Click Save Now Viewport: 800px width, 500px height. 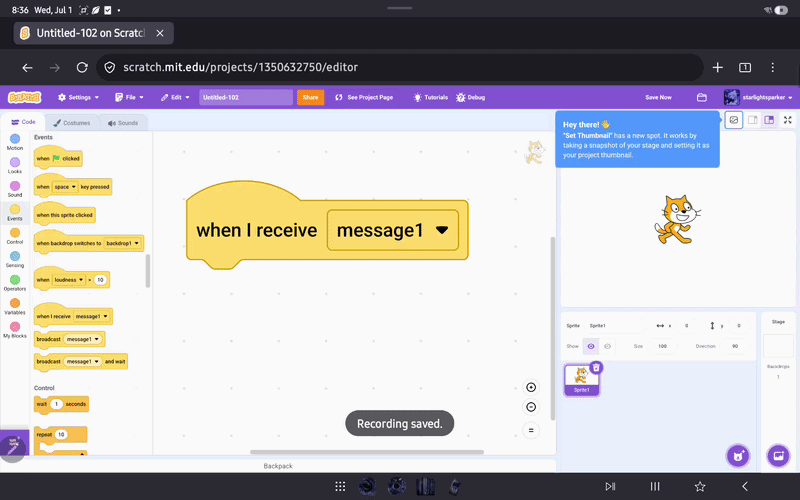658,97
